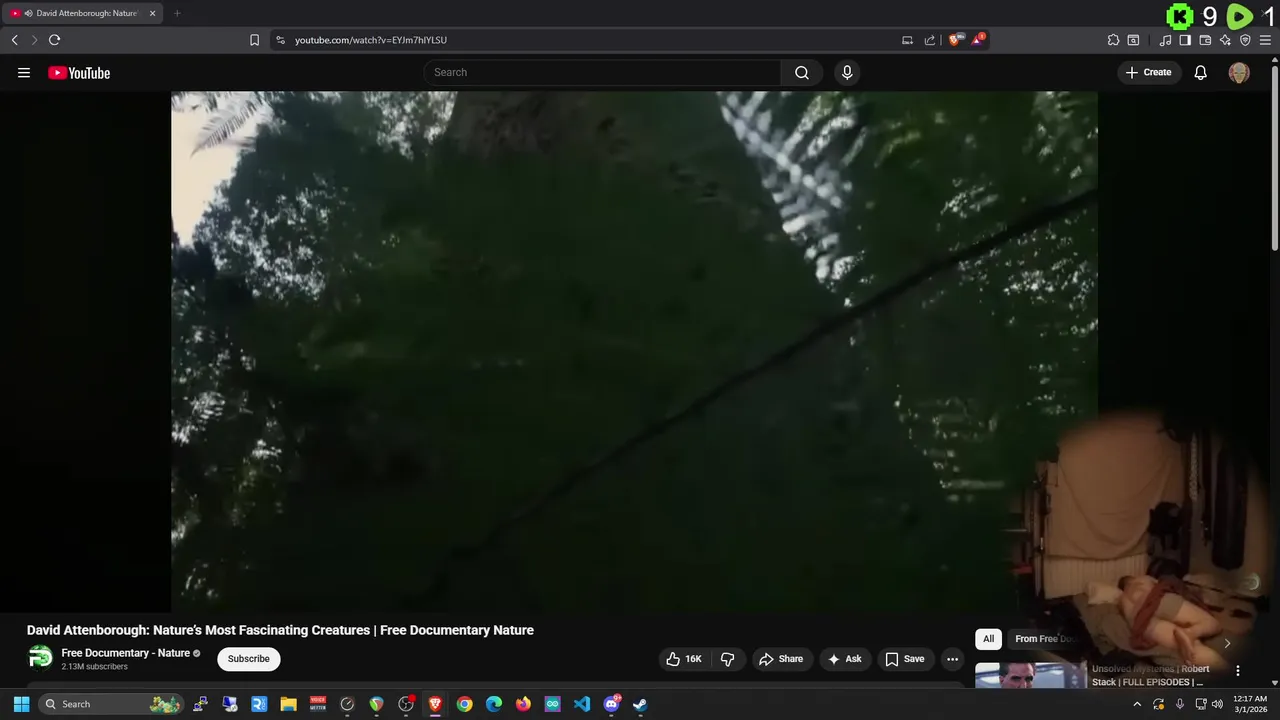Bookmark this page icon in address bar

pyautogui.click(x=254, y=40)
